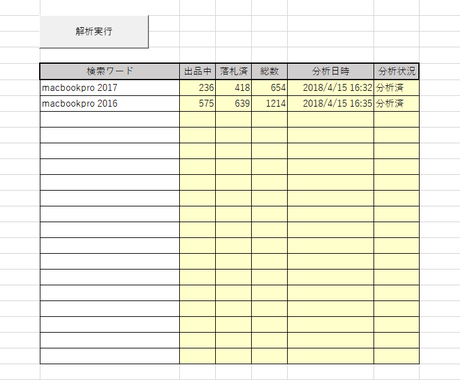
Task: Select 分析済 status in macbookpro 2016 row
Action: (396, 104)
